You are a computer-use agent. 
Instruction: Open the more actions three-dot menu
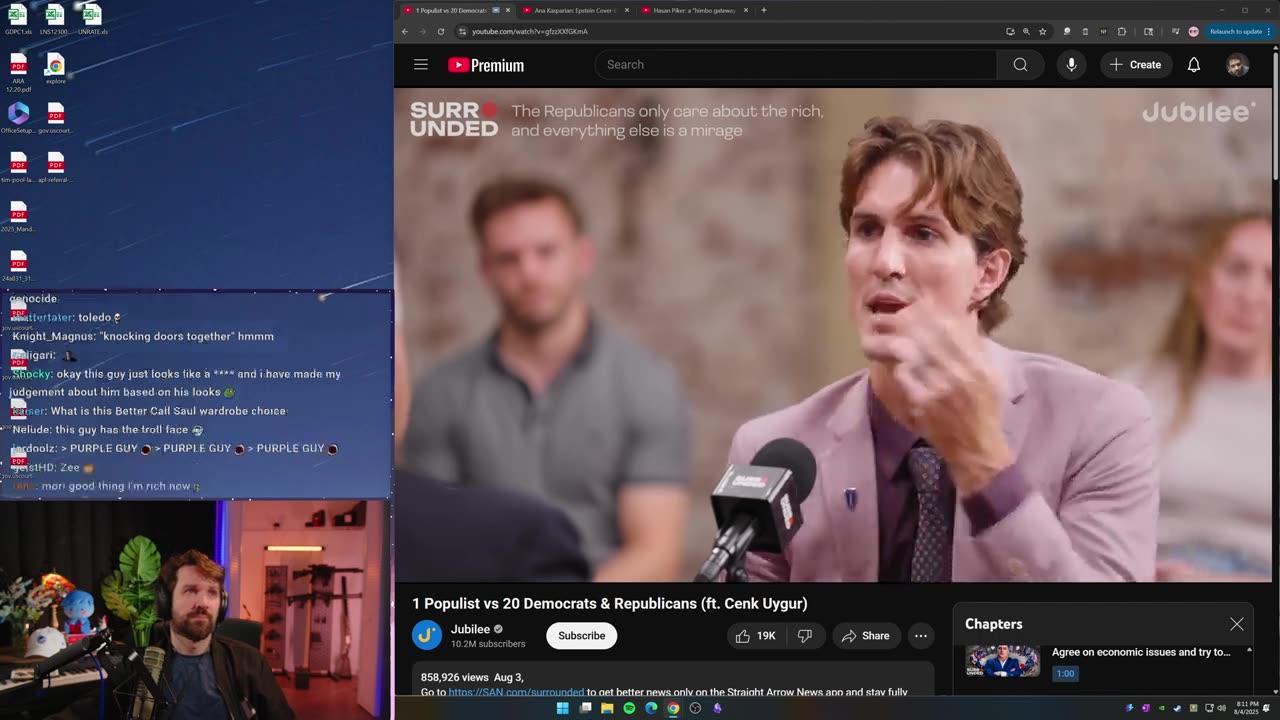click(920, 636)
